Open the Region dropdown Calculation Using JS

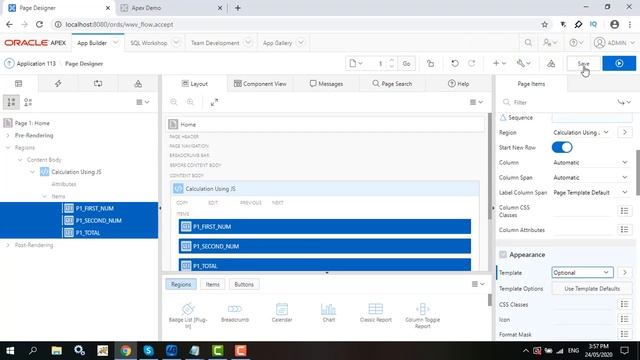[x=582, y=133]
